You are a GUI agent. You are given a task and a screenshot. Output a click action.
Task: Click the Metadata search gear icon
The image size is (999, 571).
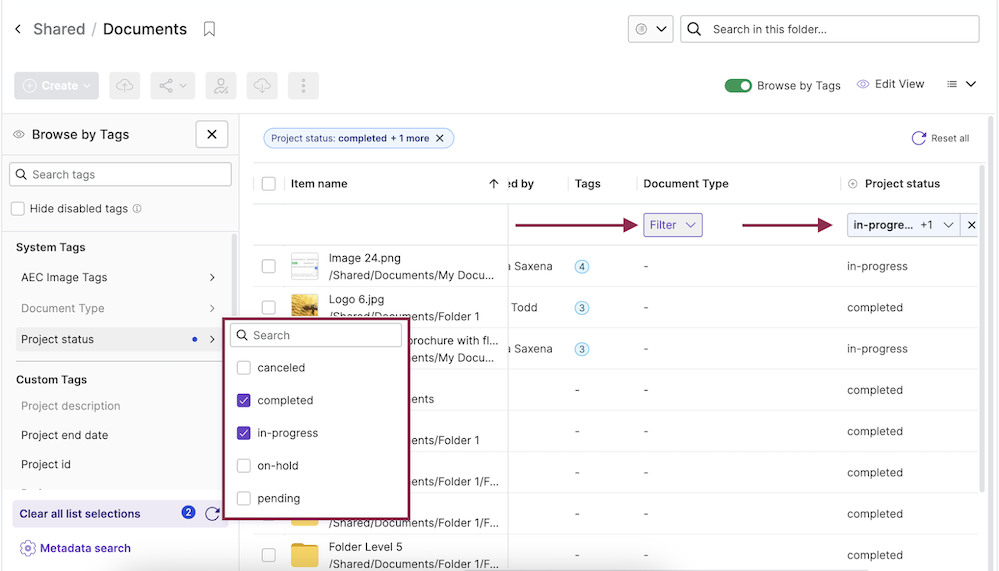pos(27,548)
